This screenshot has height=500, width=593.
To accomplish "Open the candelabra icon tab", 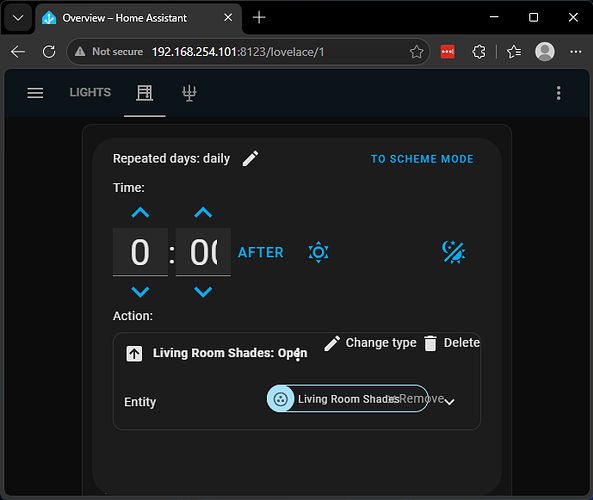I will (x=189, y=93).
